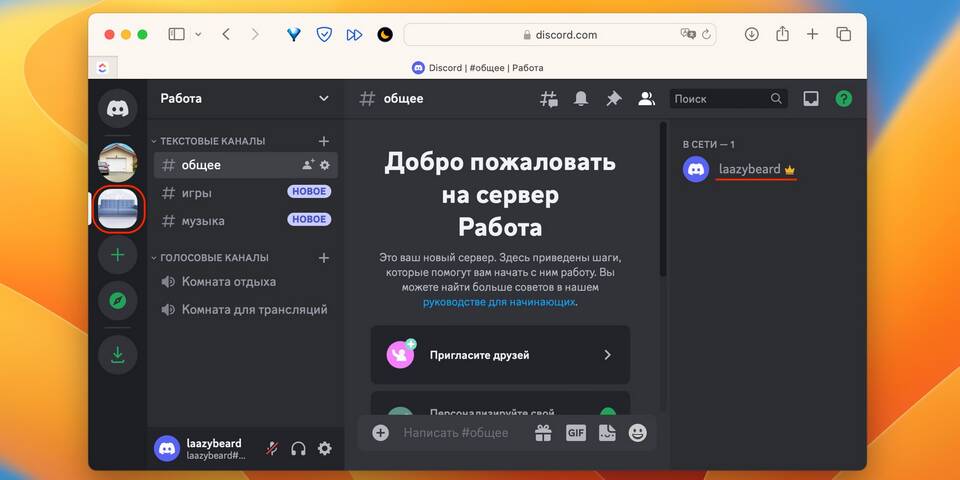Toggle the Safari sidebar button
This screenshot has width=960, height=480.
[176, 34]
